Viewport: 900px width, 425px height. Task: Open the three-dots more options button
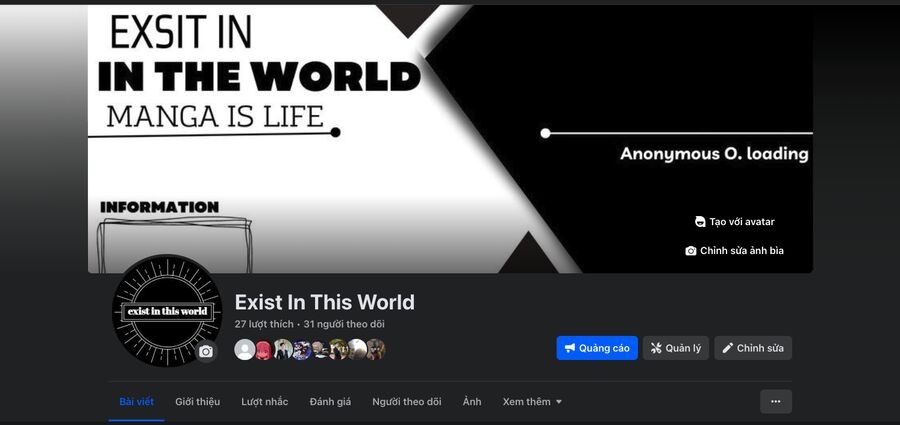coord(776,401)
